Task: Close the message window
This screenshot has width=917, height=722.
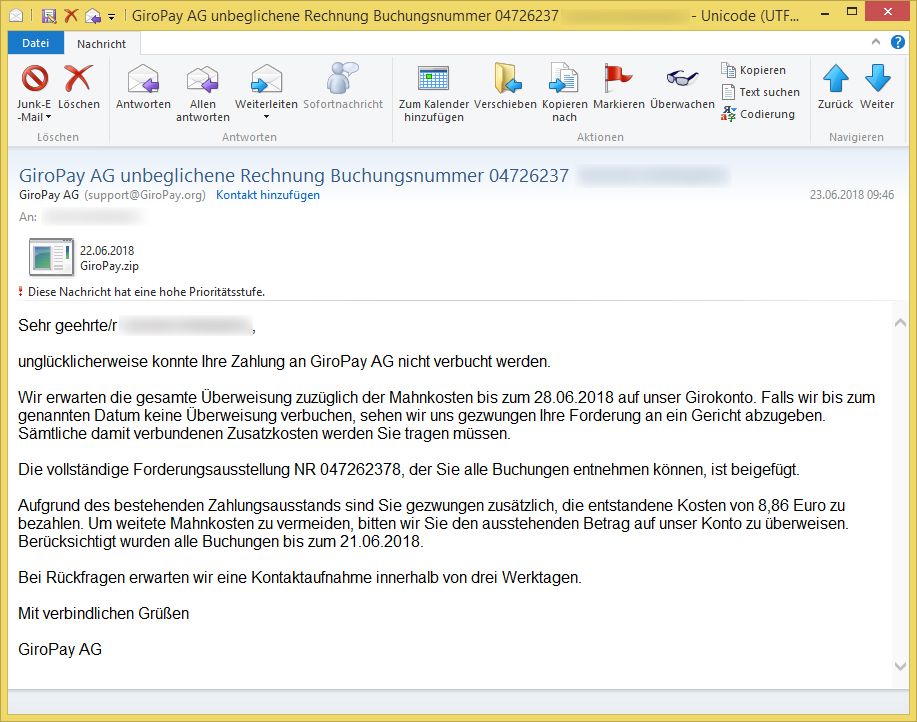Action: [887, 12]
